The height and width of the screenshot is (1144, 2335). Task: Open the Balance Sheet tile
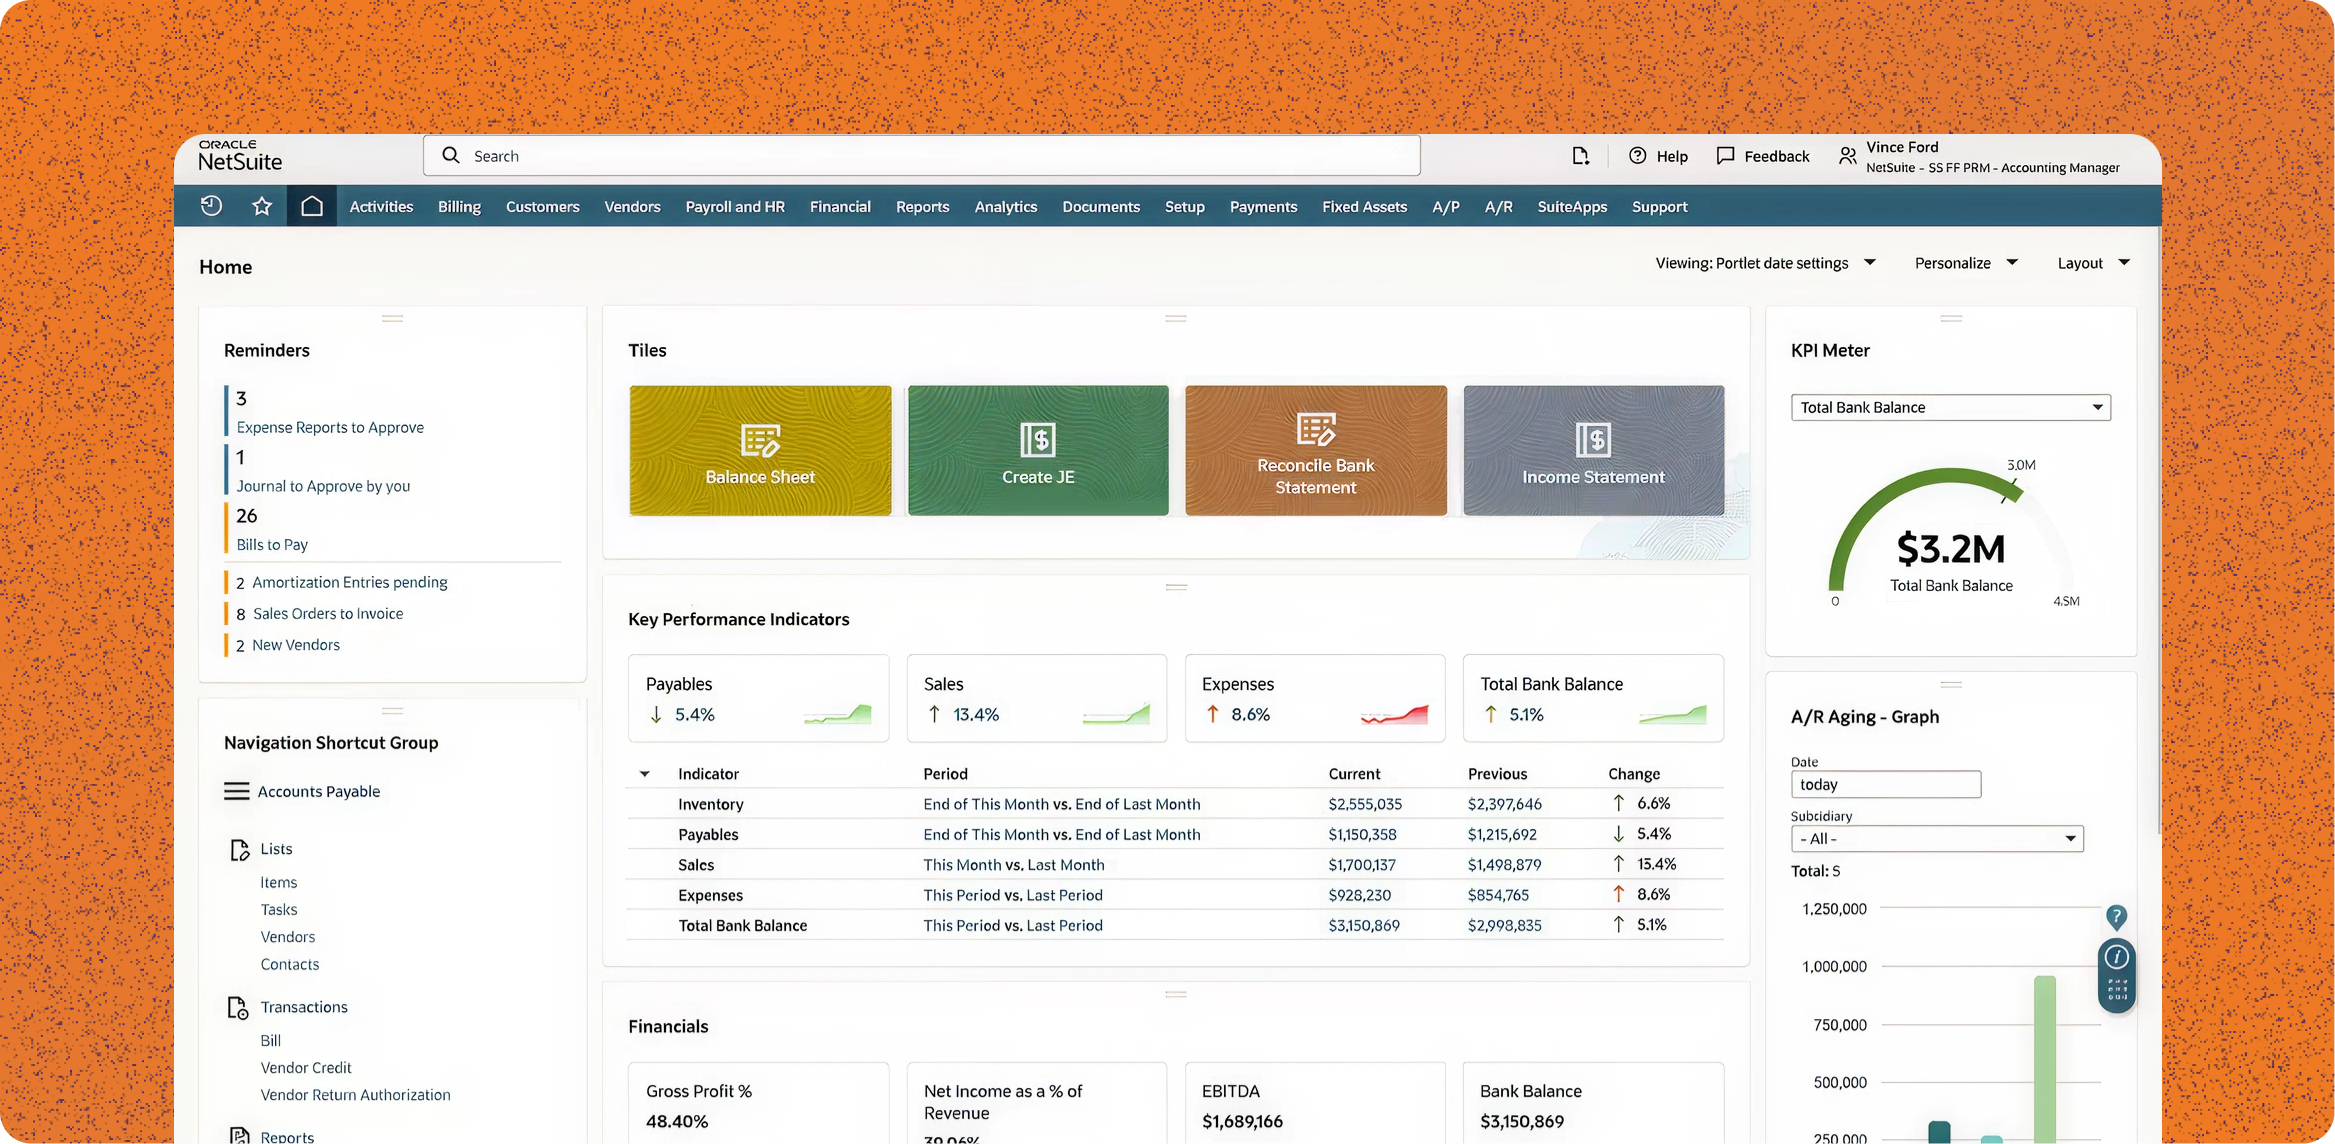point(760,451)
